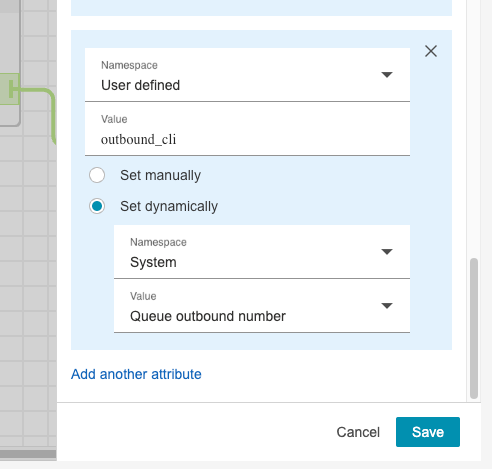This screenshot has height=469, width=492.
Task: Click the Set dynamically label text
Action: click(x=169, y=206)
